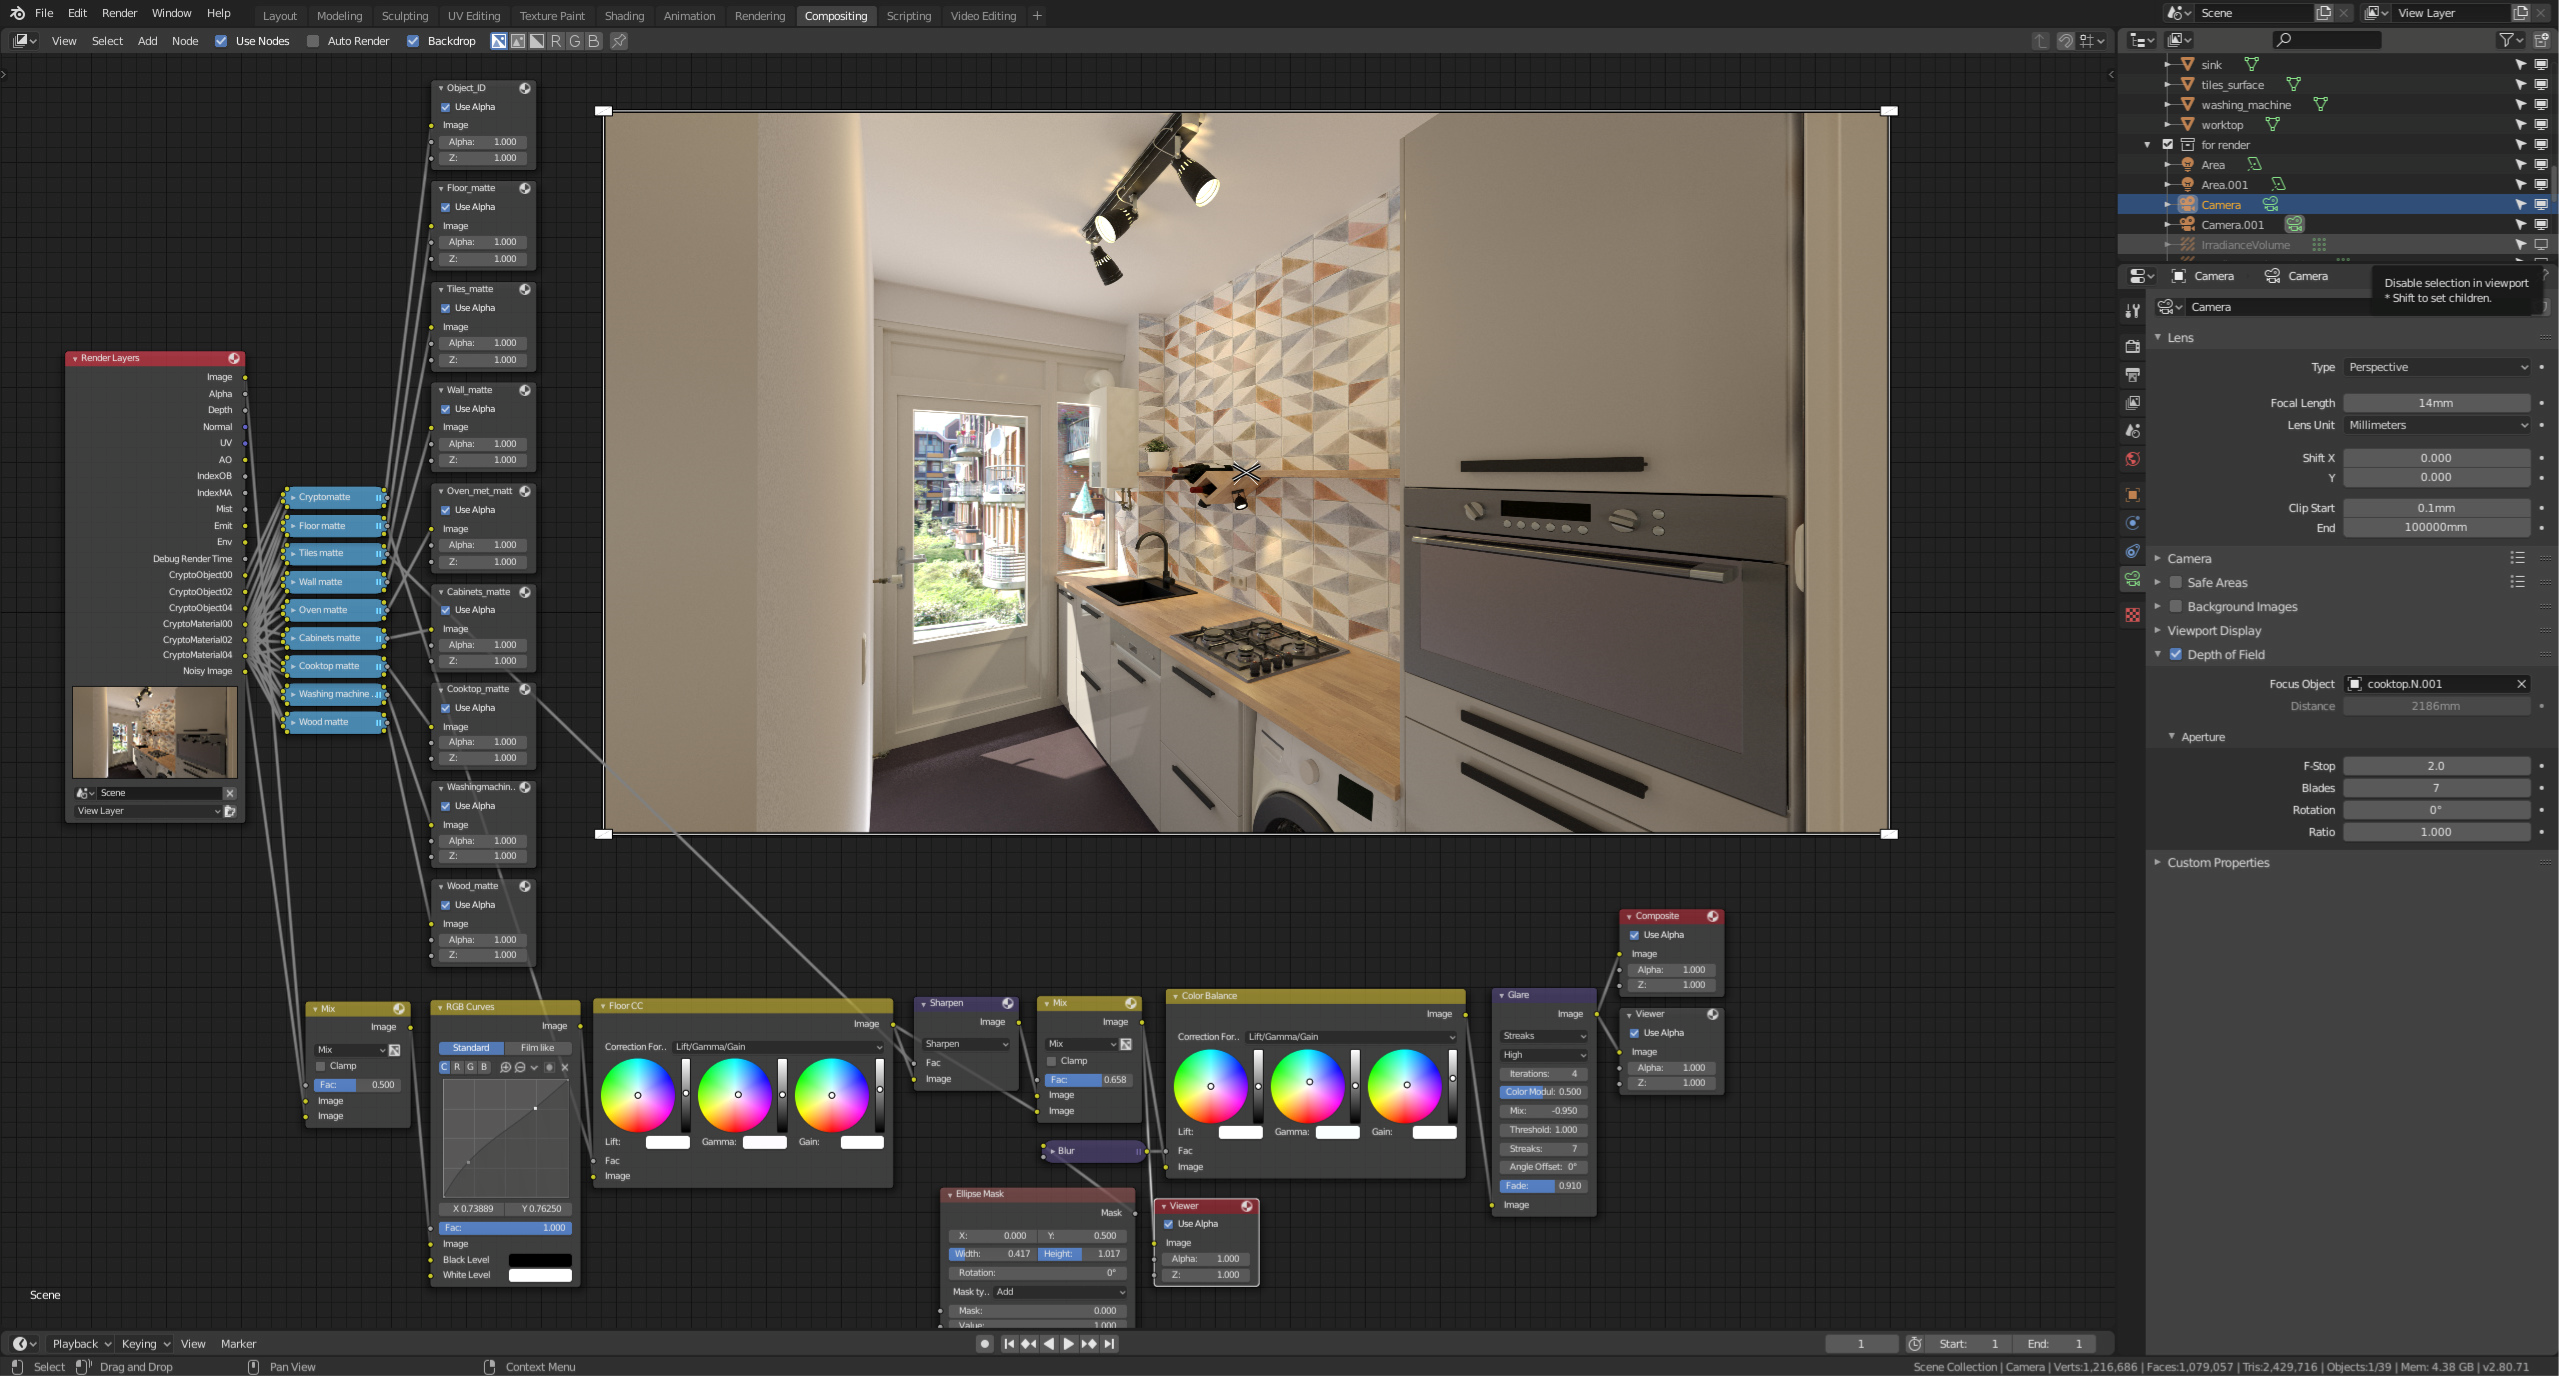This screenshot has height=1376, width=2559.
Task: Expand the Custom Properties panel
Action: pos(2217,862)
